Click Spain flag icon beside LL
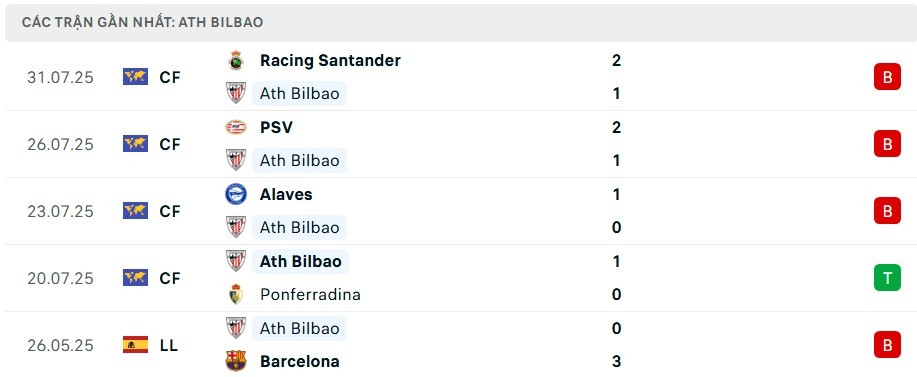Image resolution: width=917 pixels, height=377 pixels. [135, 345]
